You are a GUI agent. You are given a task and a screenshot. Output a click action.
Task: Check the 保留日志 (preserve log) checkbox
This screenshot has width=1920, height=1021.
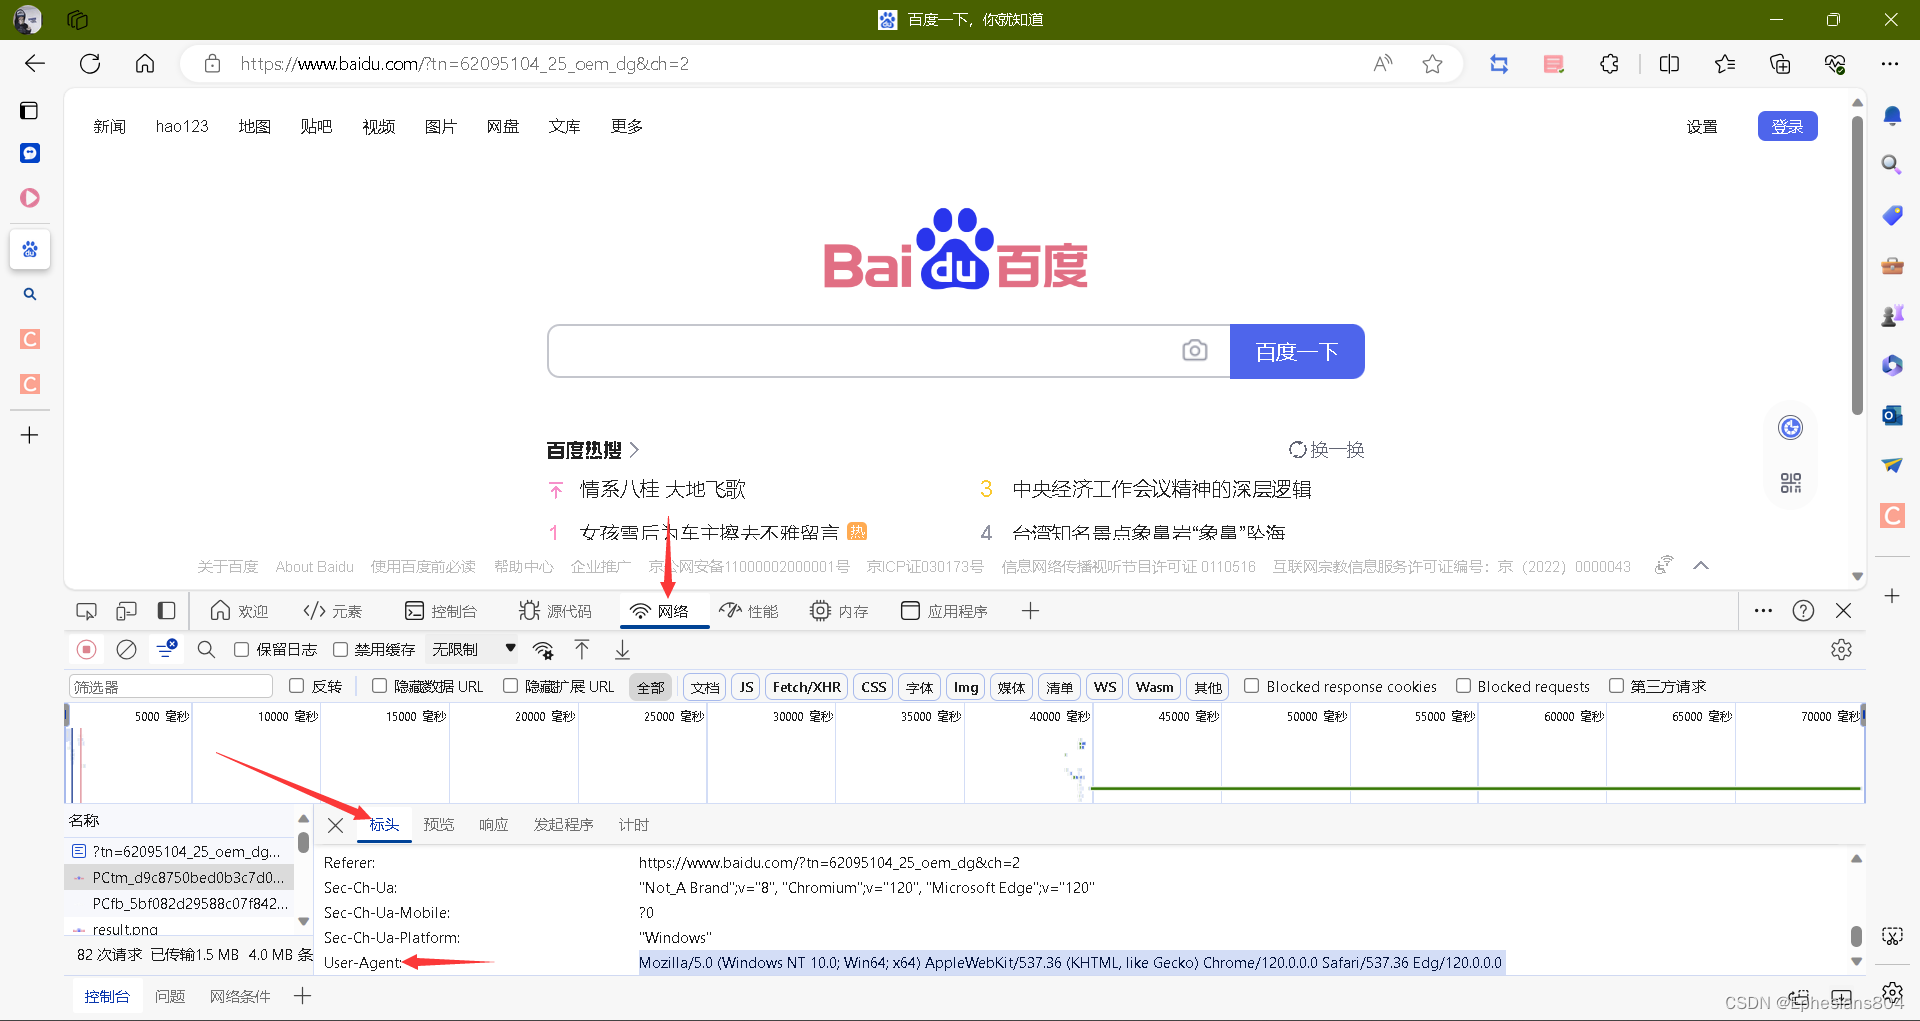241,649
